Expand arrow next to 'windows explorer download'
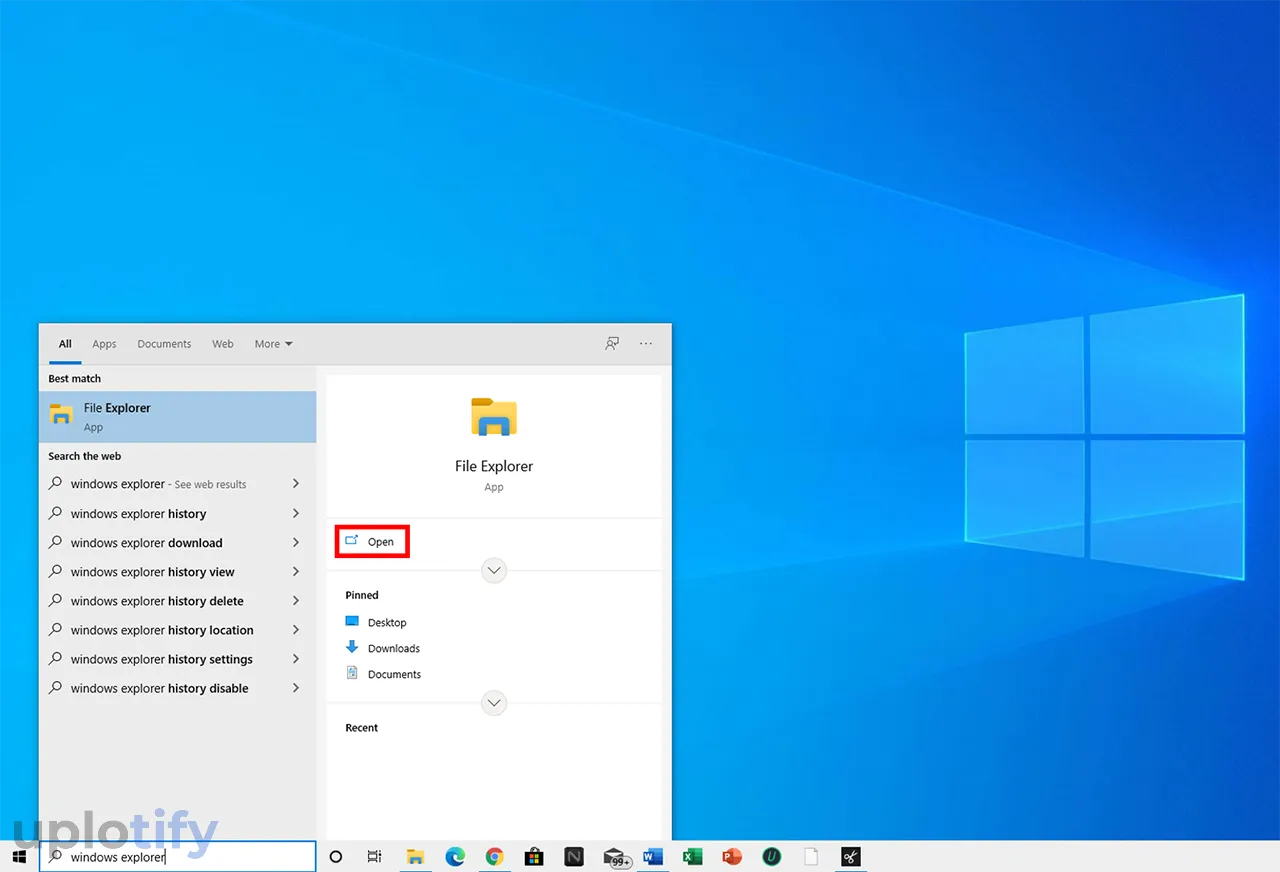Screen dimensions: 1280x872 click(x=296, y=543)
